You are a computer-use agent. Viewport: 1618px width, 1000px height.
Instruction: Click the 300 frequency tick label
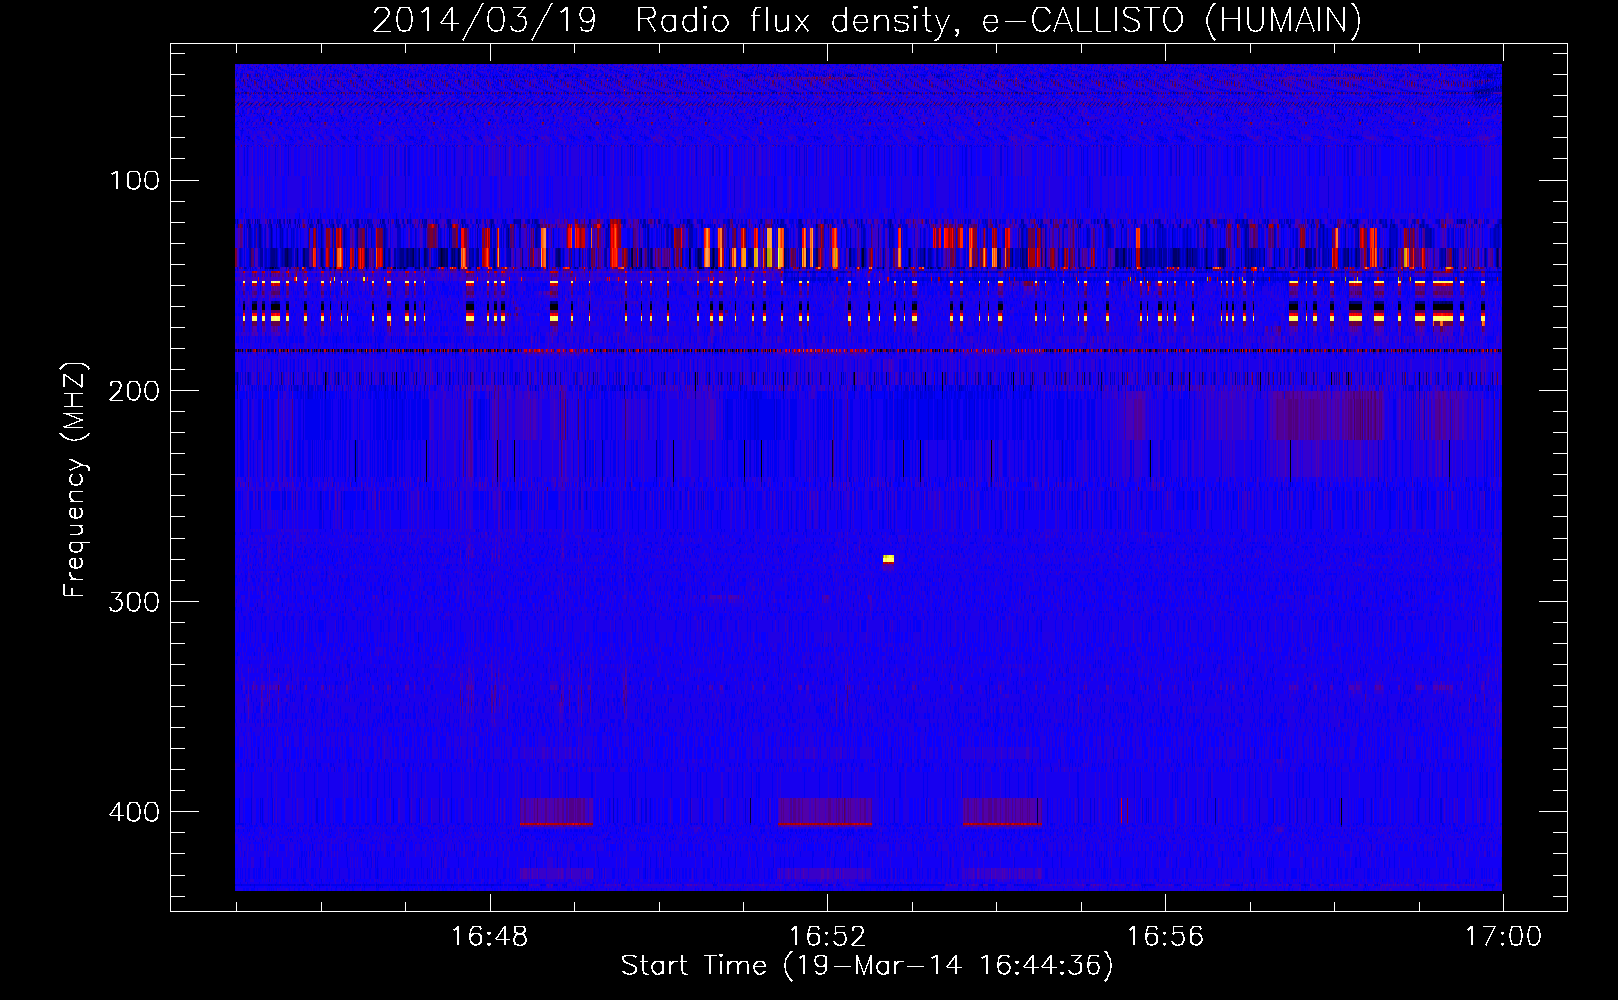pyautogui.click(x=135, y=601)
